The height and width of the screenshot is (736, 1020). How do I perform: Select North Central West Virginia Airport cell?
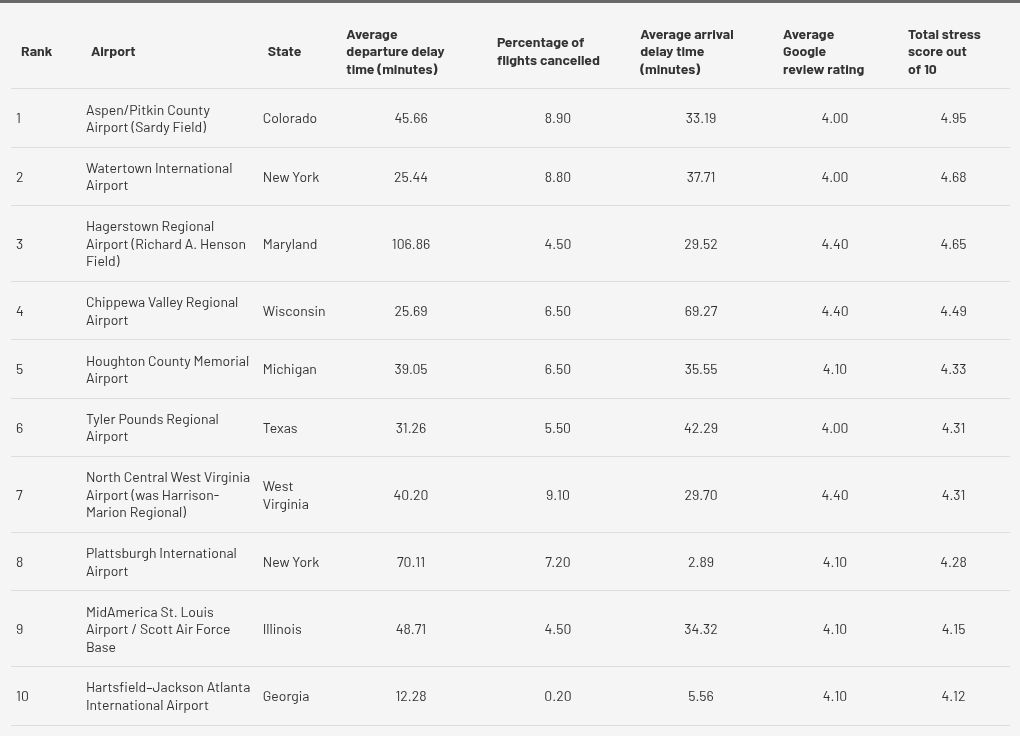pos(168,495)
